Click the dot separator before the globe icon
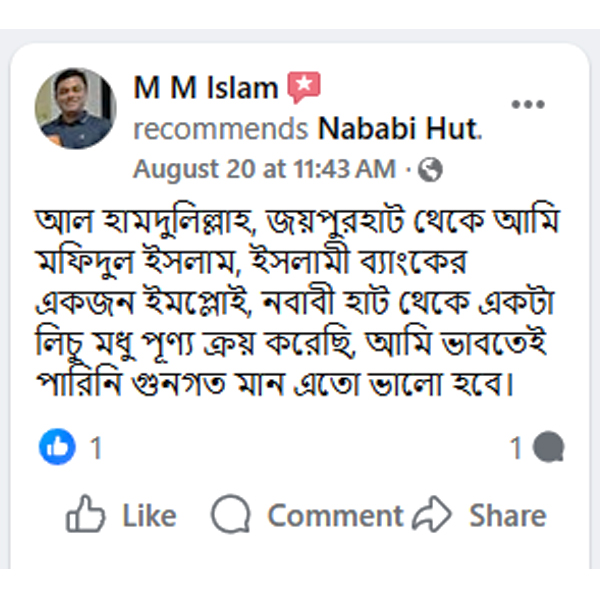This screenshot has width=600, height=600. pyautogui.click(x=409, y=170)
